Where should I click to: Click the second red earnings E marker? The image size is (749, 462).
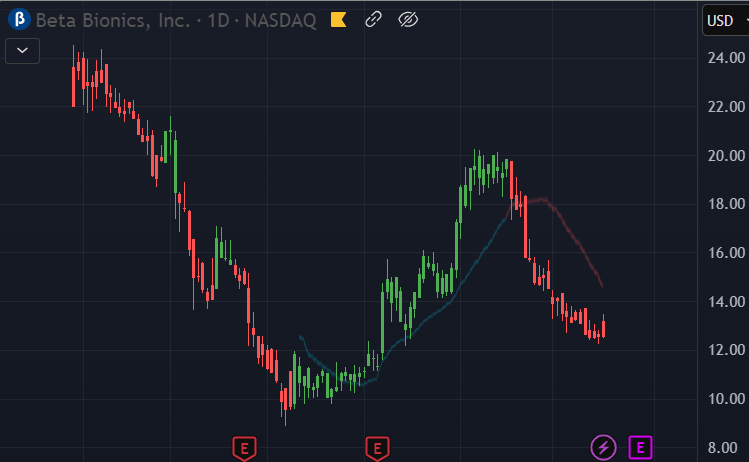coord(377,449)
